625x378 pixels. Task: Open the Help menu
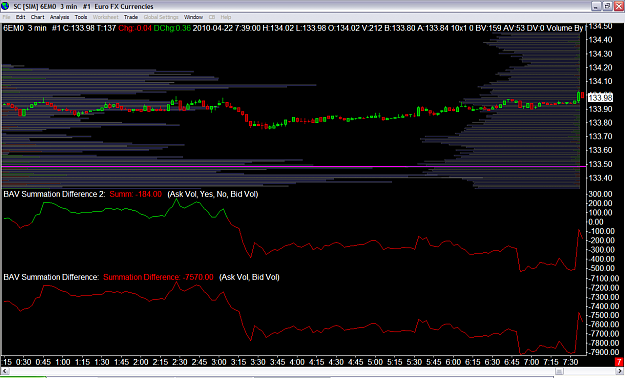(226, 17)
